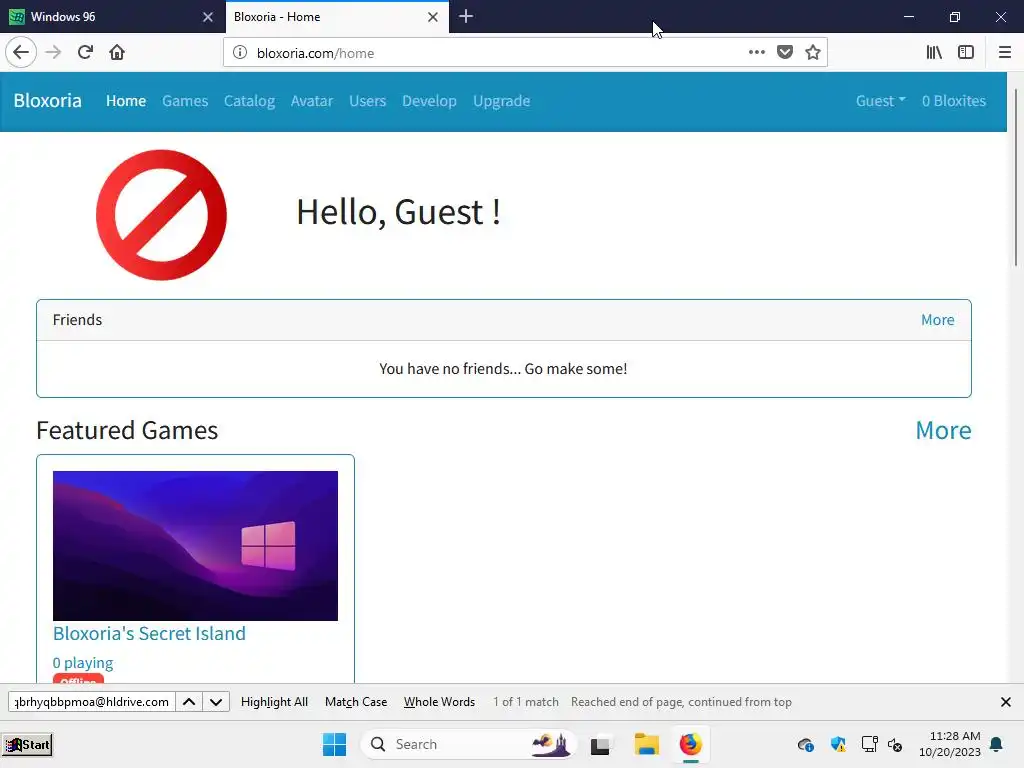The image size is (1024, 768).
Task: Show site information icon in address bar
Action: 240,52
